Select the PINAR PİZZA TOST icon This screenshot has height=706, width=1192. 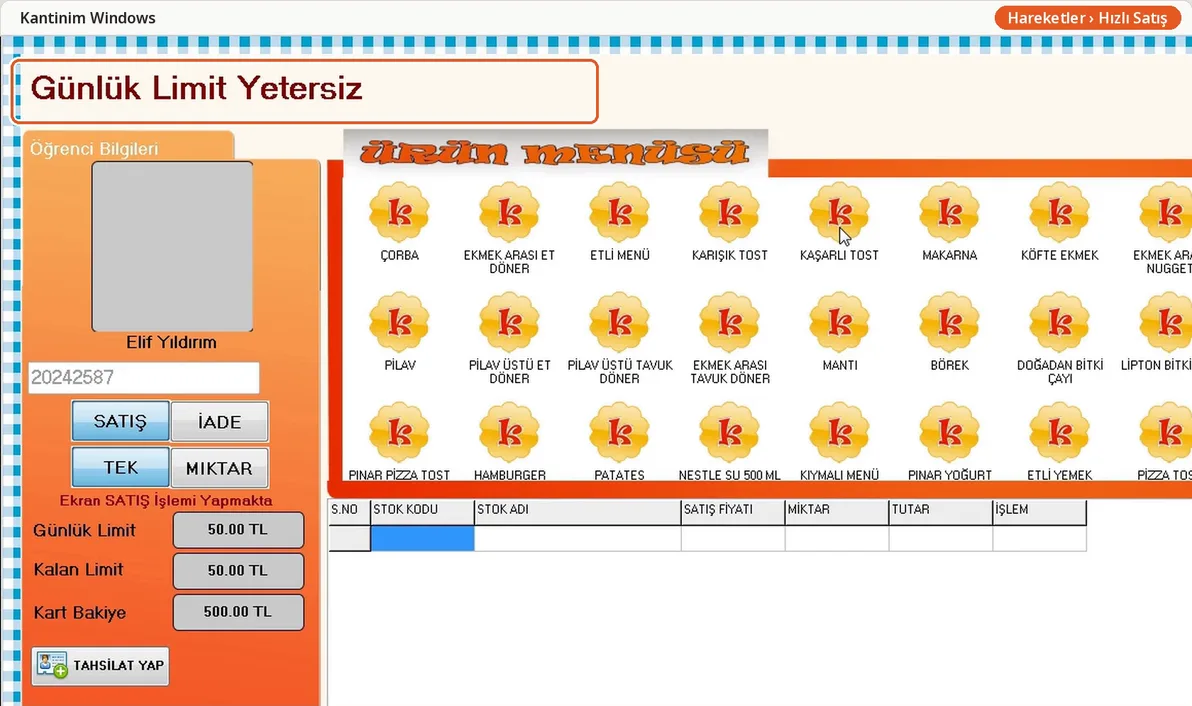tap(399, 432)
